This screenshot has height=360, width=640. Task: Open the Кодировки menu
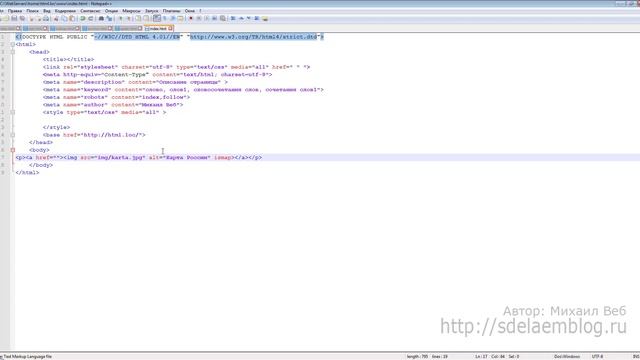[65, 11]
